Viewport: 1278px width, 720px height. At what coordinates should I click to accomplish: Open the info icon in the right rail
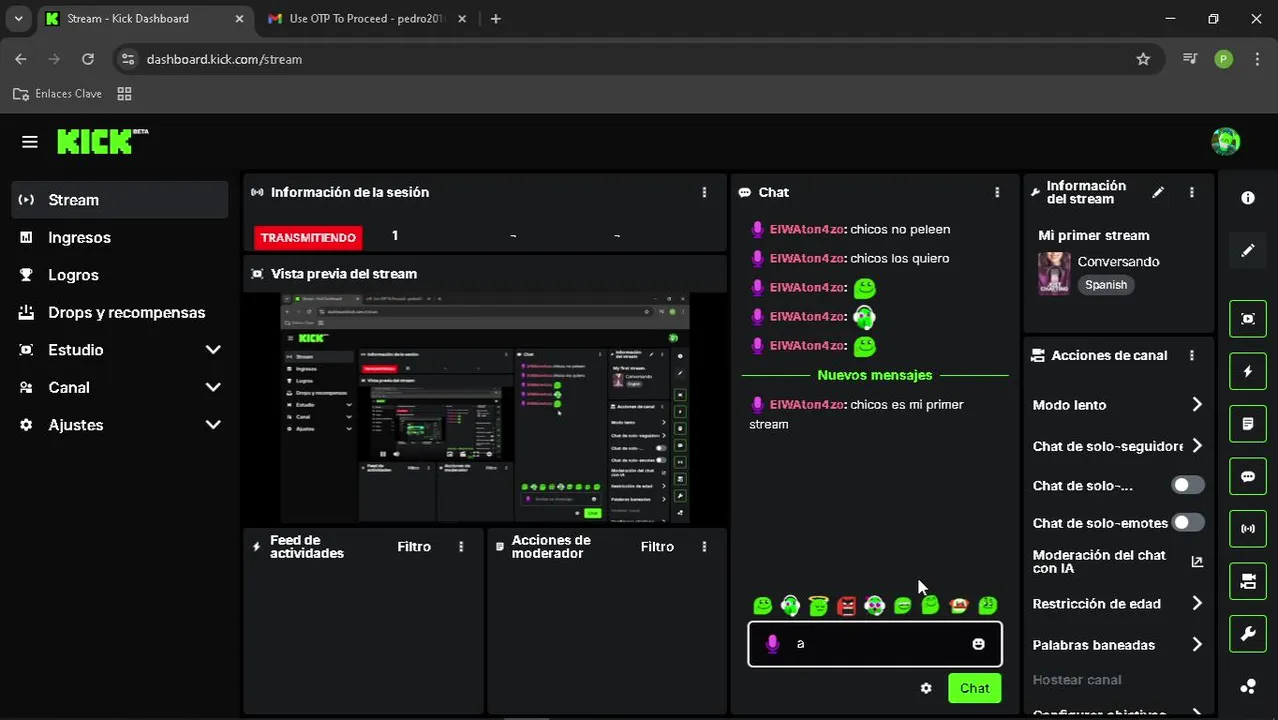pos(1248,198)
